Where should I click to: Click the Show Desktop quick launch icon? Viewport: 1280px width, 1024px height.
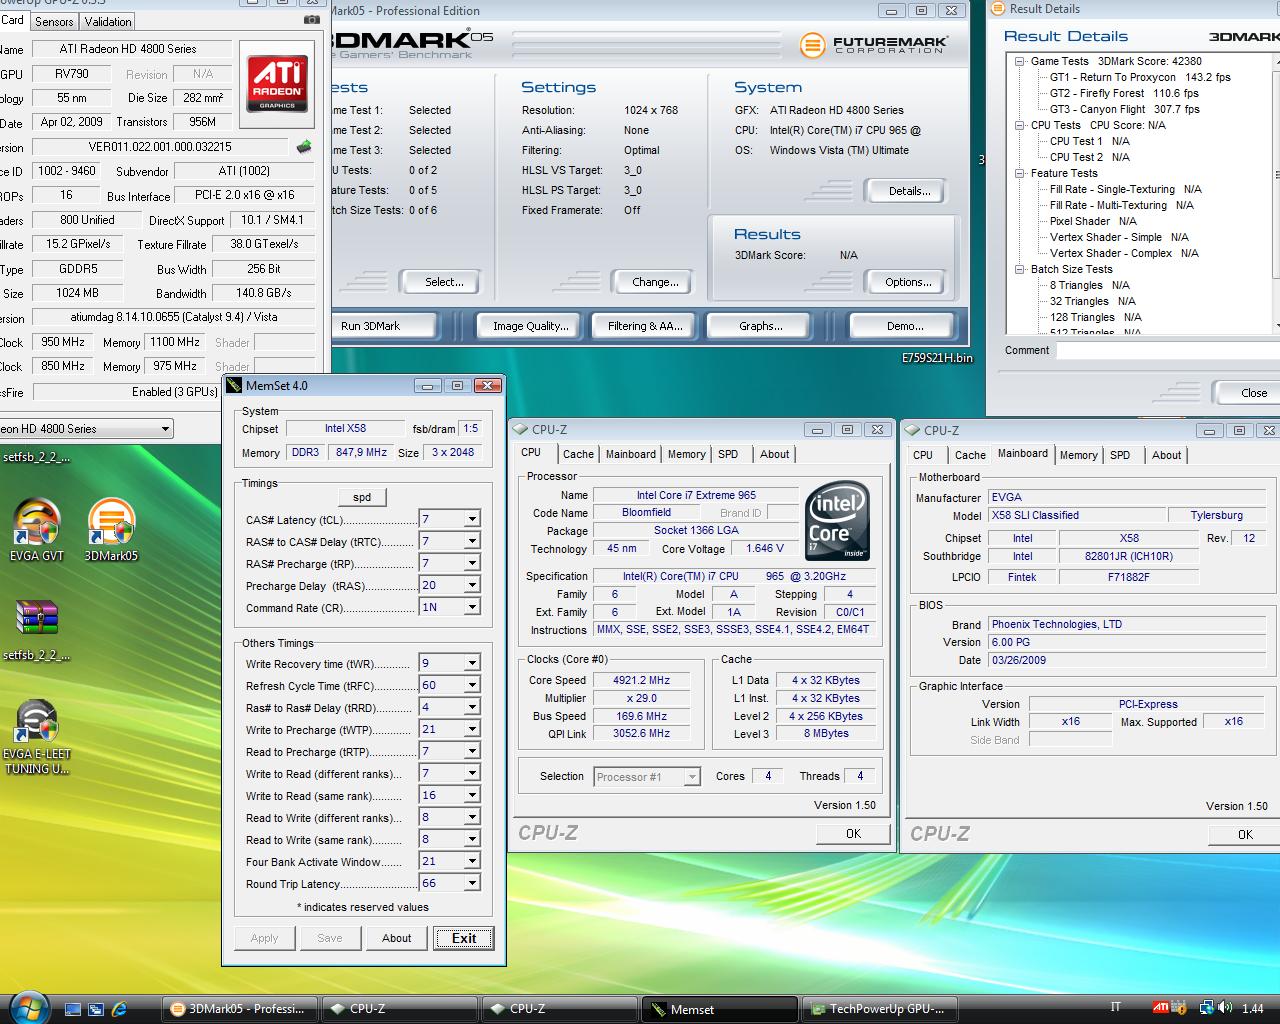(x=73, y=1009)
